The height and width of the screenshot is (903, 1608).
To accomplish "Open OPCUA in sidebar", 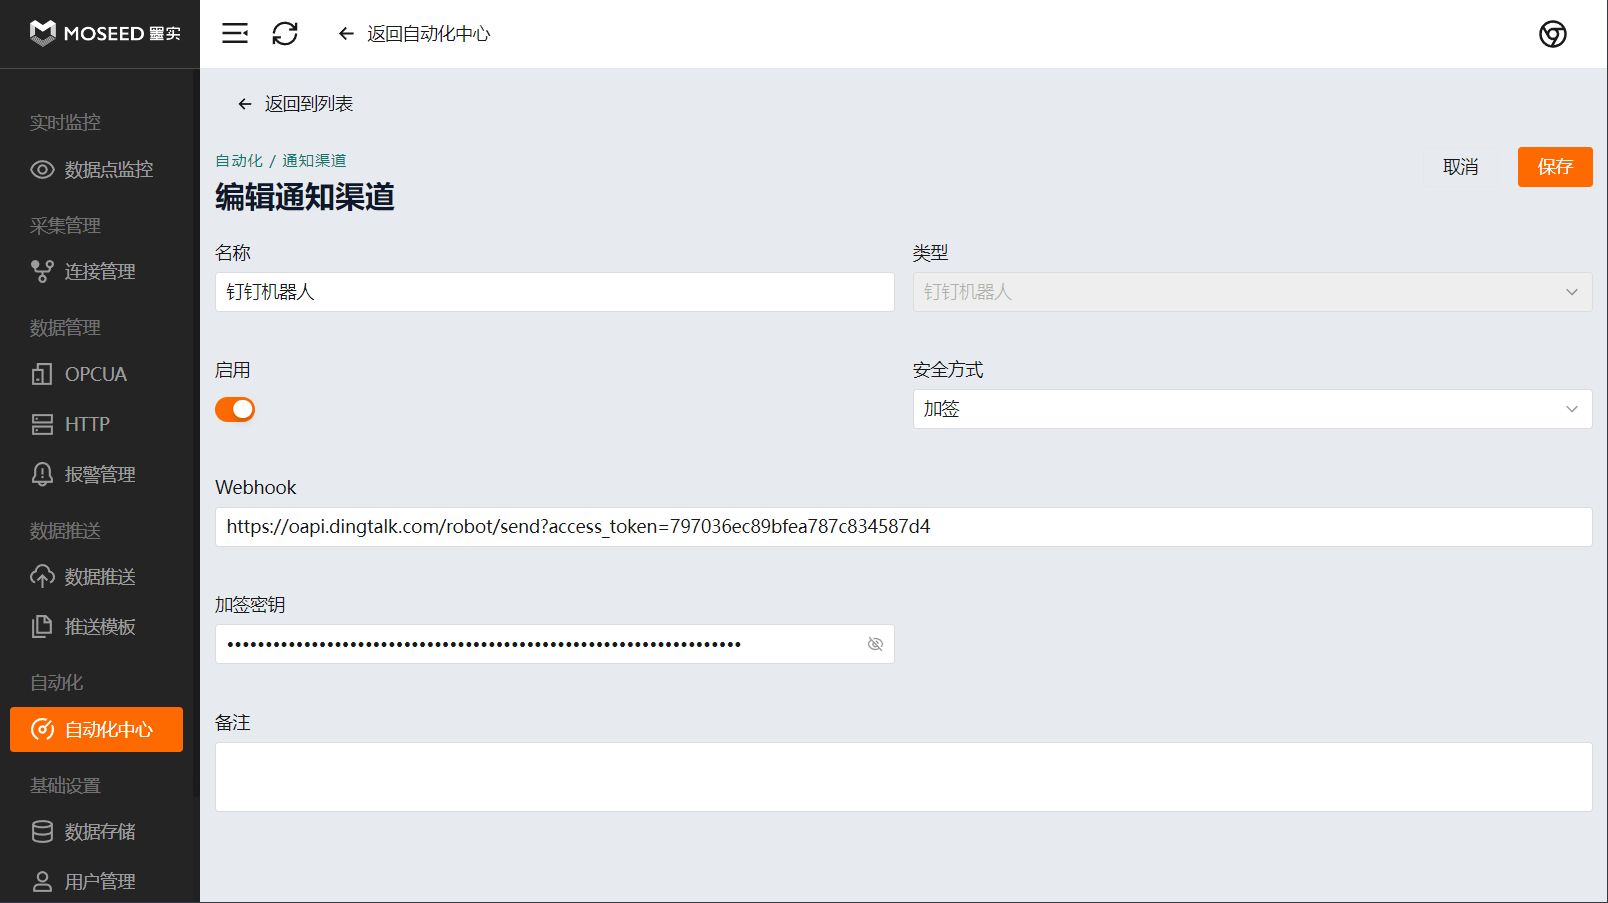I will coord(96,374).
